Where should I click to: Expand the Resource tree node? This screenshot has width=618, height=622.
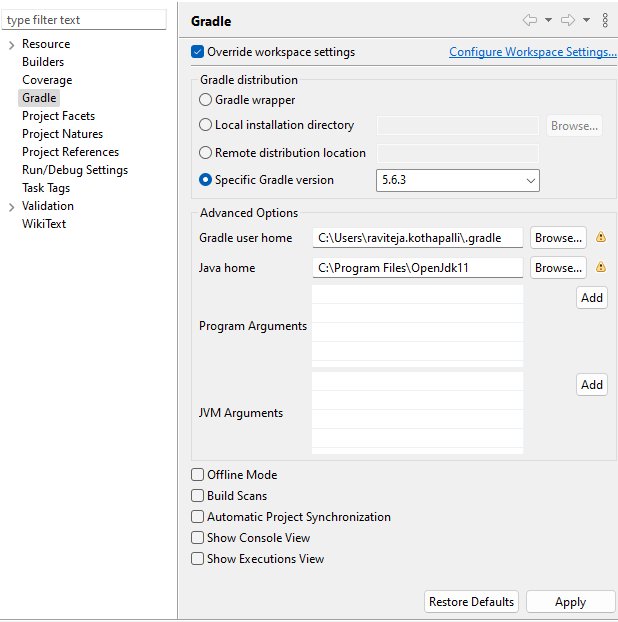click(12, 45)
